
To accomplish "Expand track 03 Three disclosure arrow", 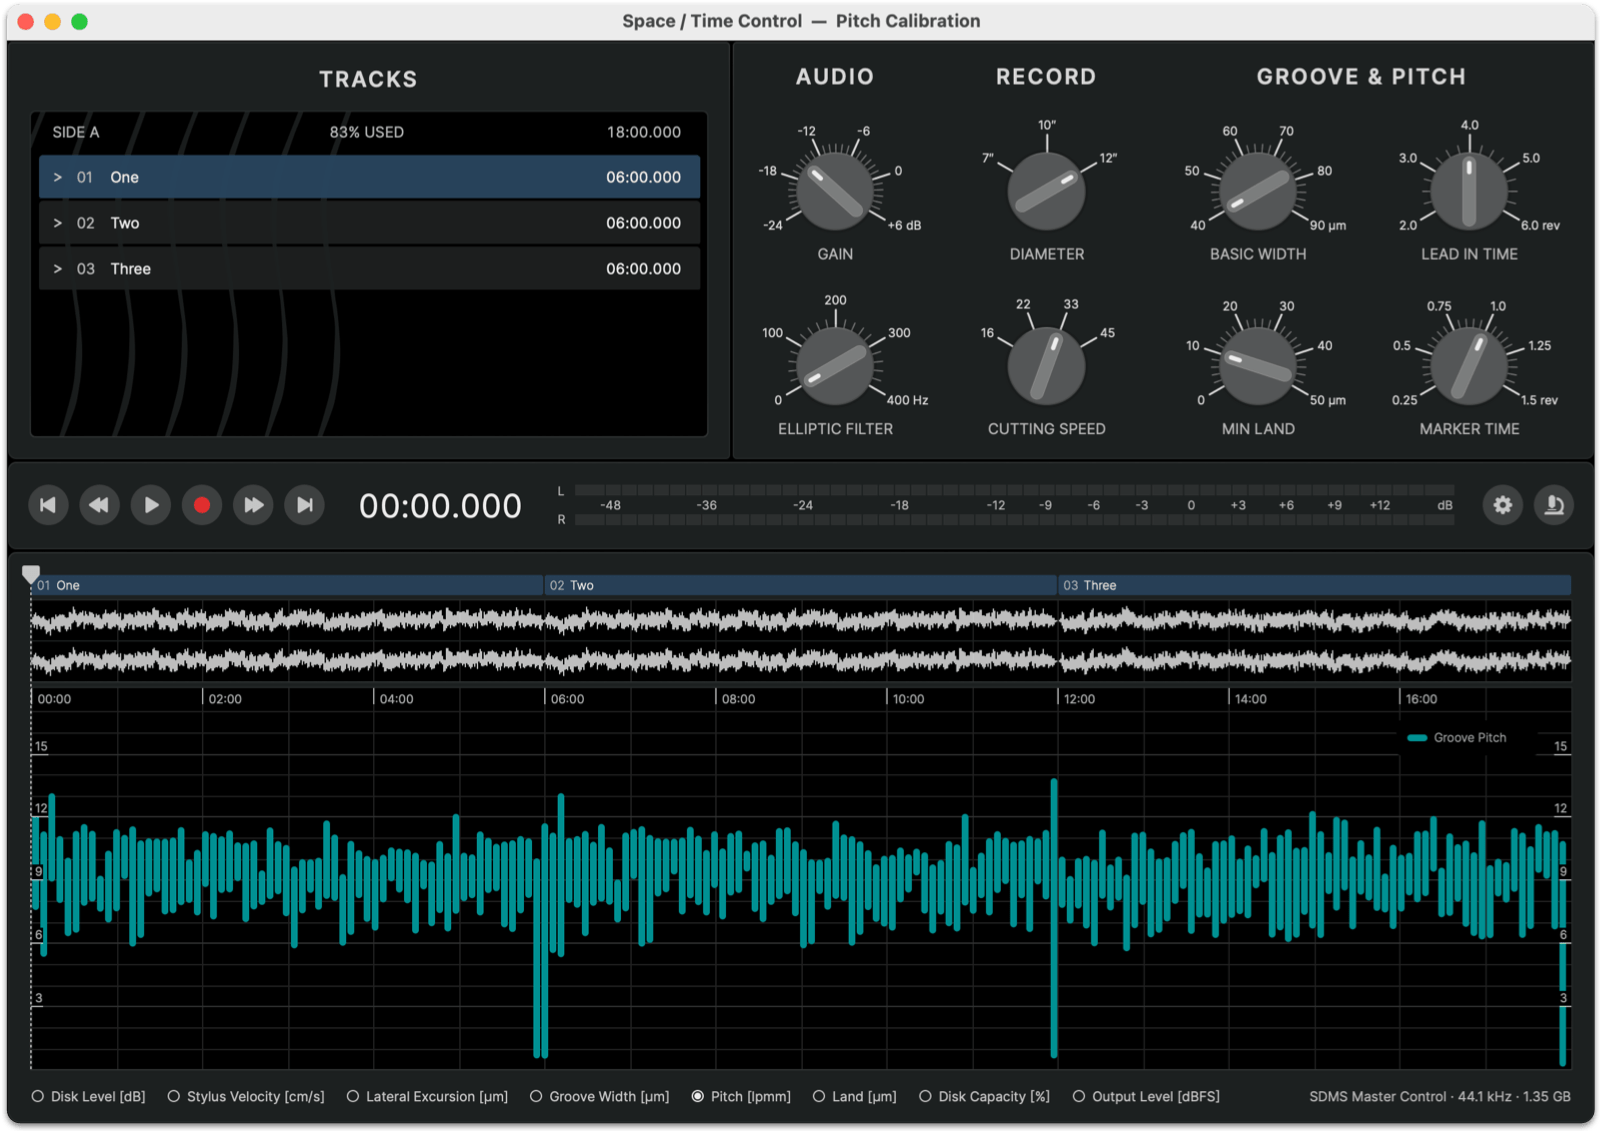I will (58, 269).
